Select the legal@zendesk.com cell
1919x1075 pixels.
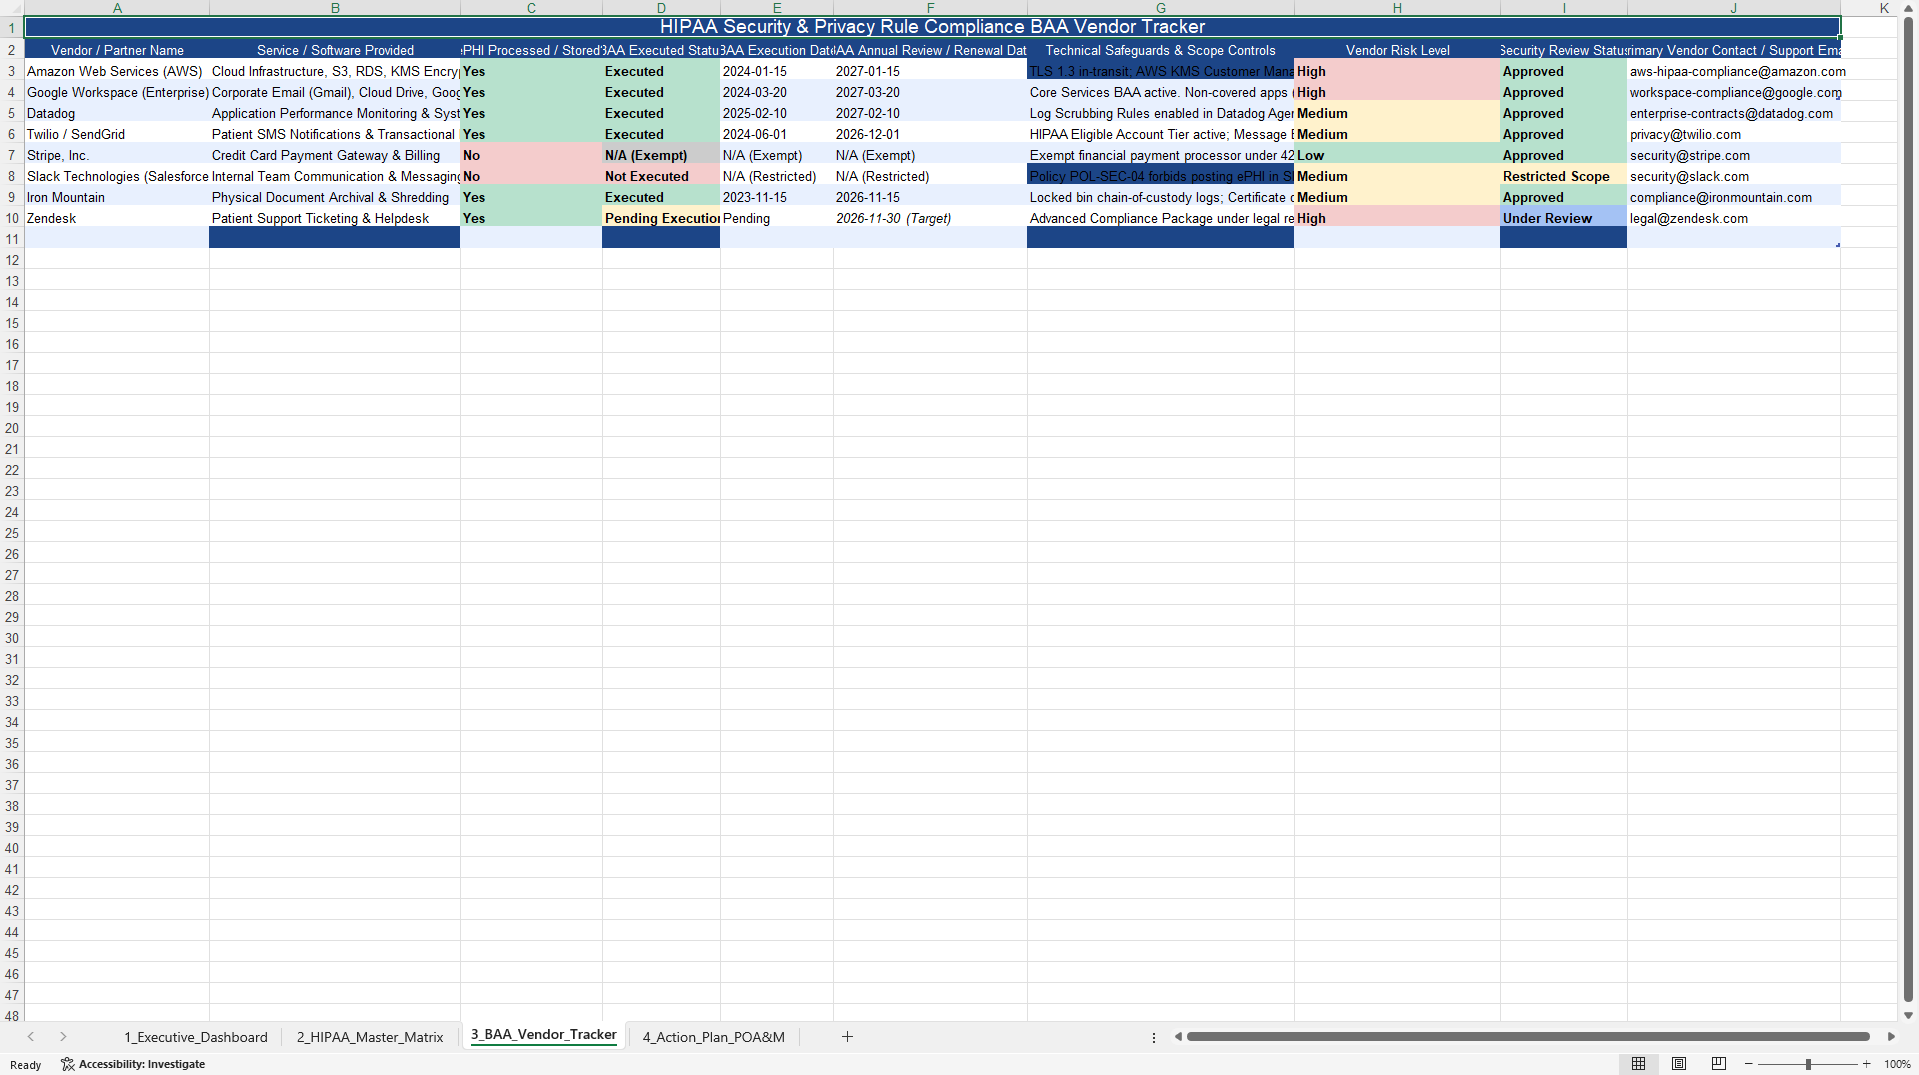(x=1733, y=218)
